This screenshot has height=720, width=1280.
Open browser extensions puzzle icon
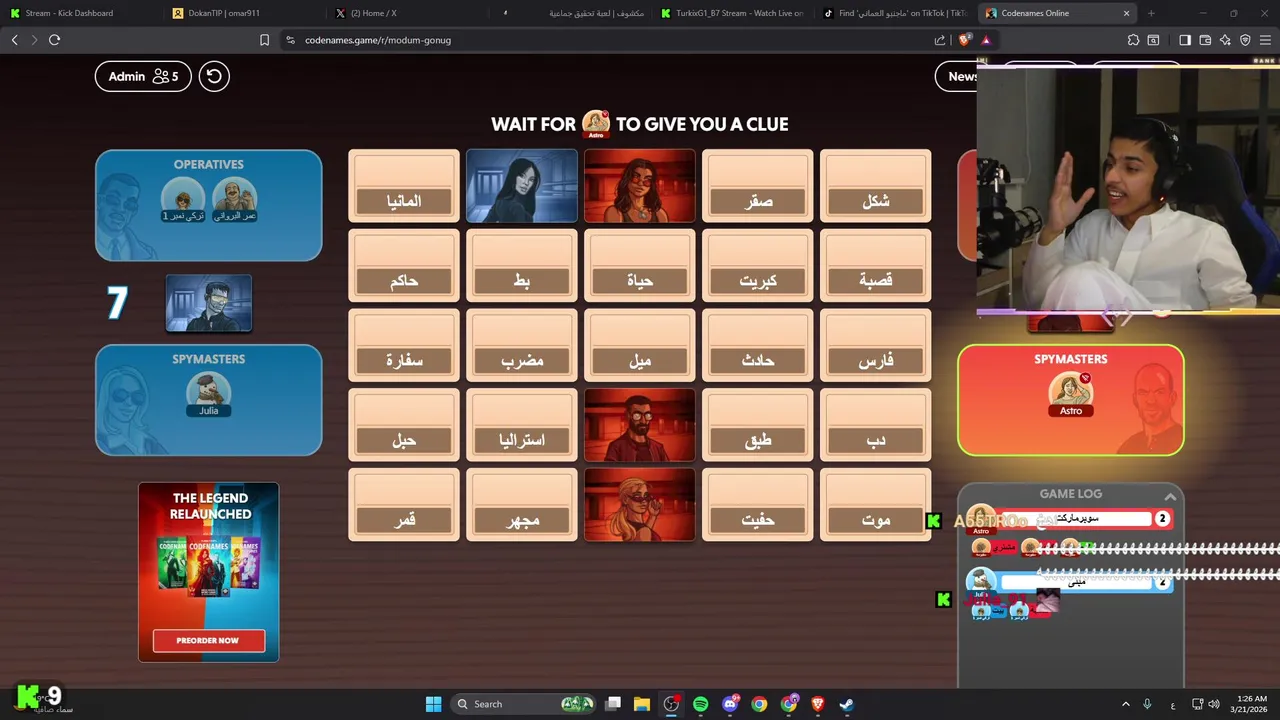coord(1133,40)
